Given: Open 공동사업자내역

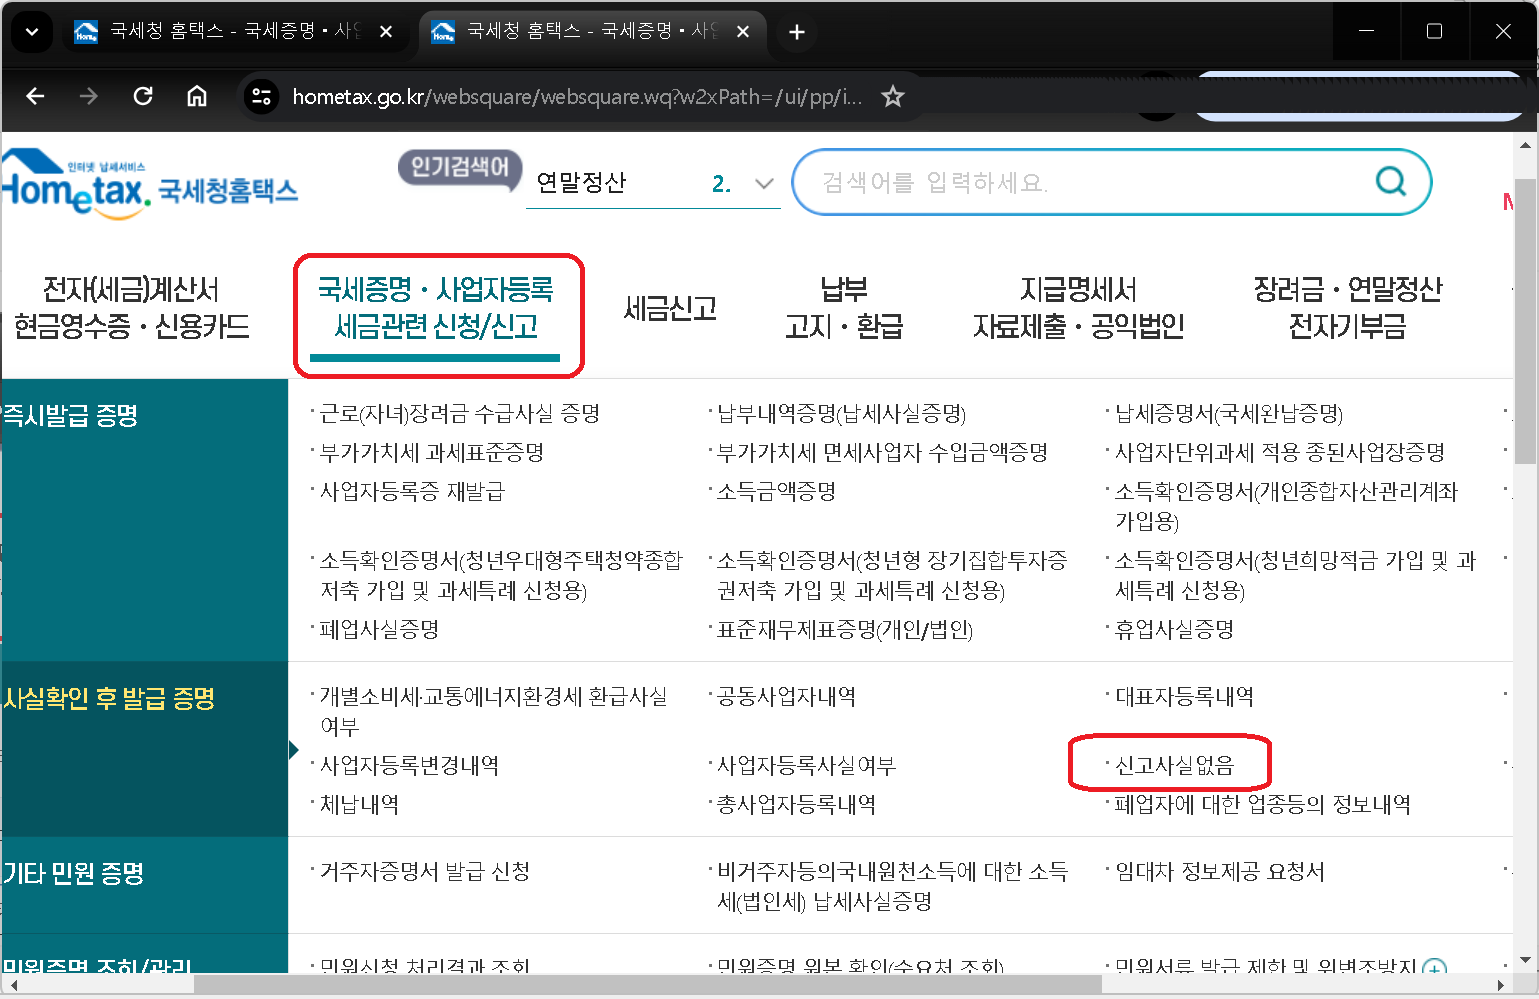Looking at the screenshot, I should 786,697.
